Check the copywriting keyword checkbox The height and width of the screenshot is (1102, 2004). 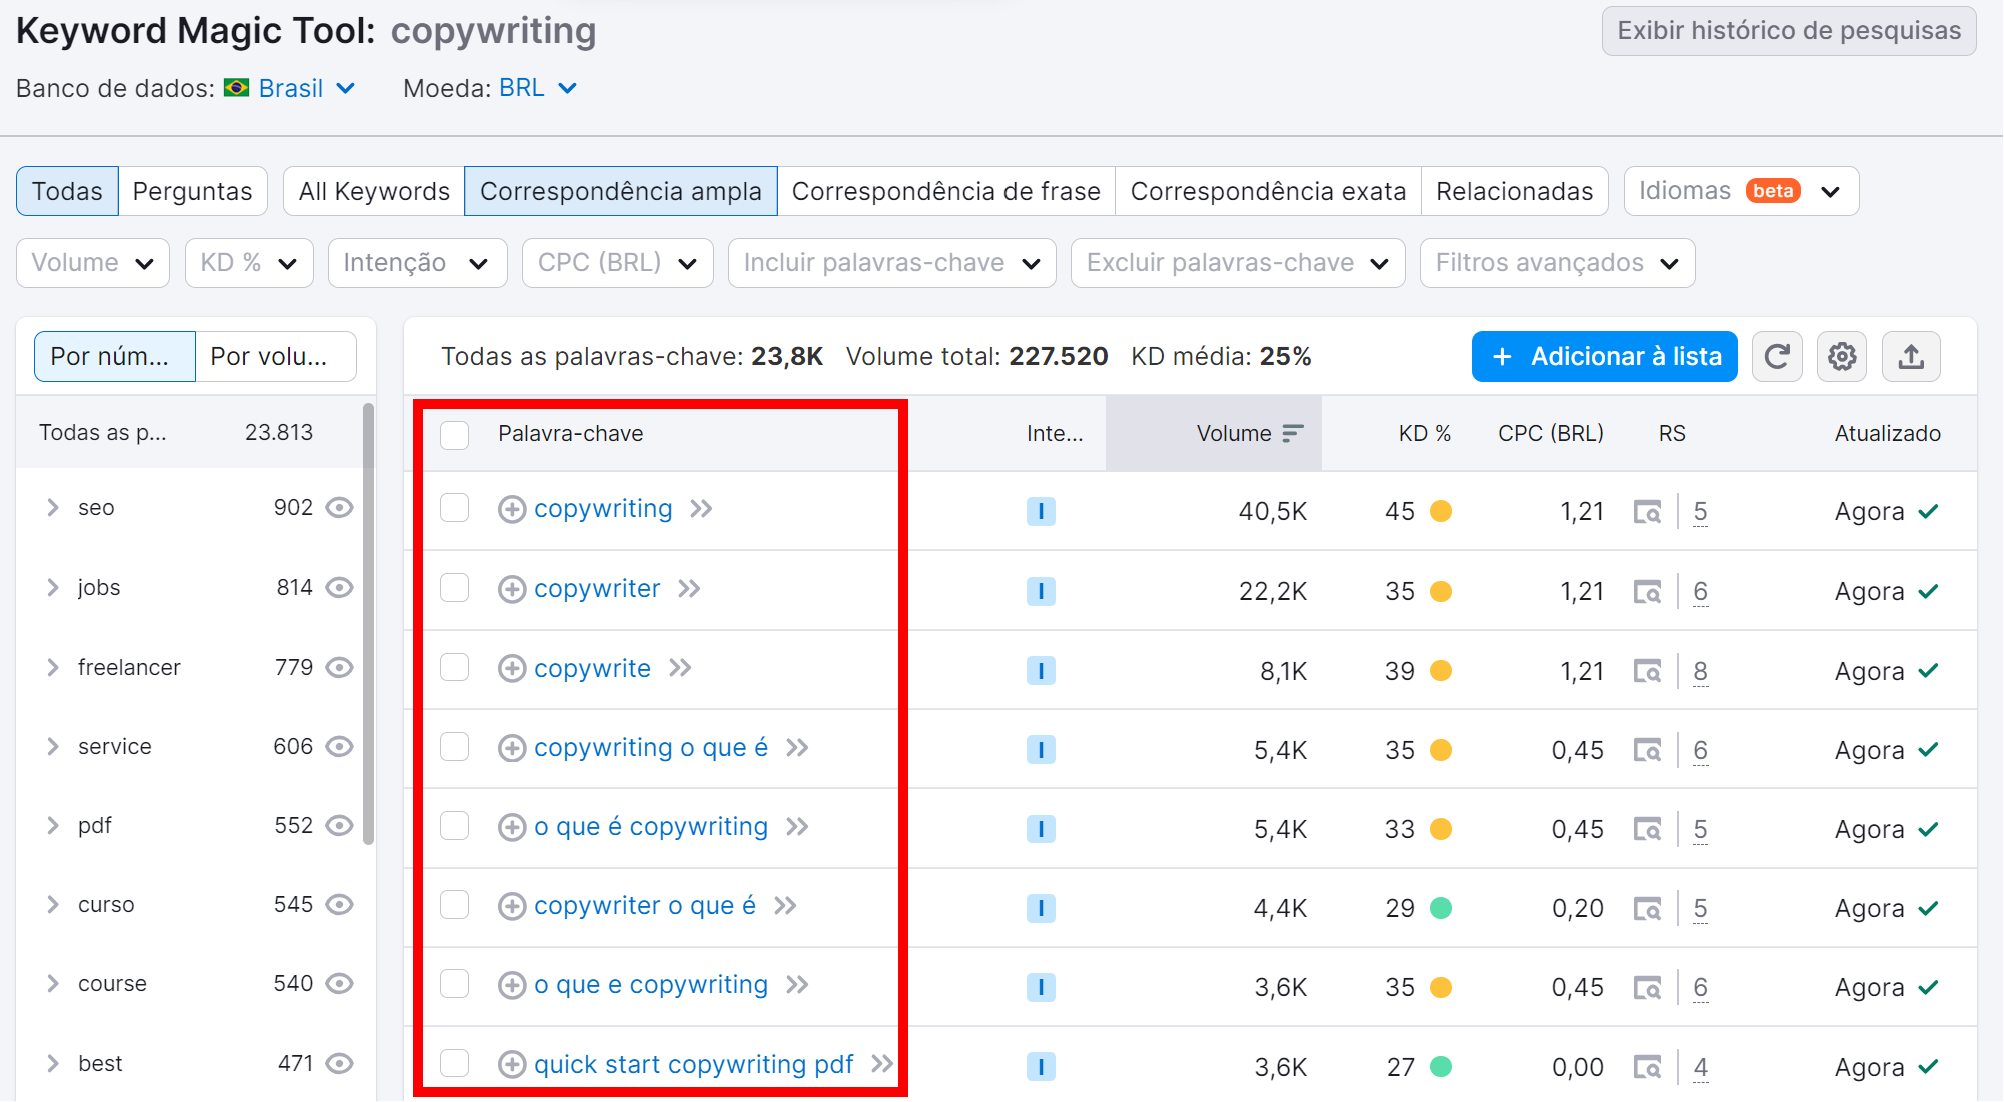(455, 508)
